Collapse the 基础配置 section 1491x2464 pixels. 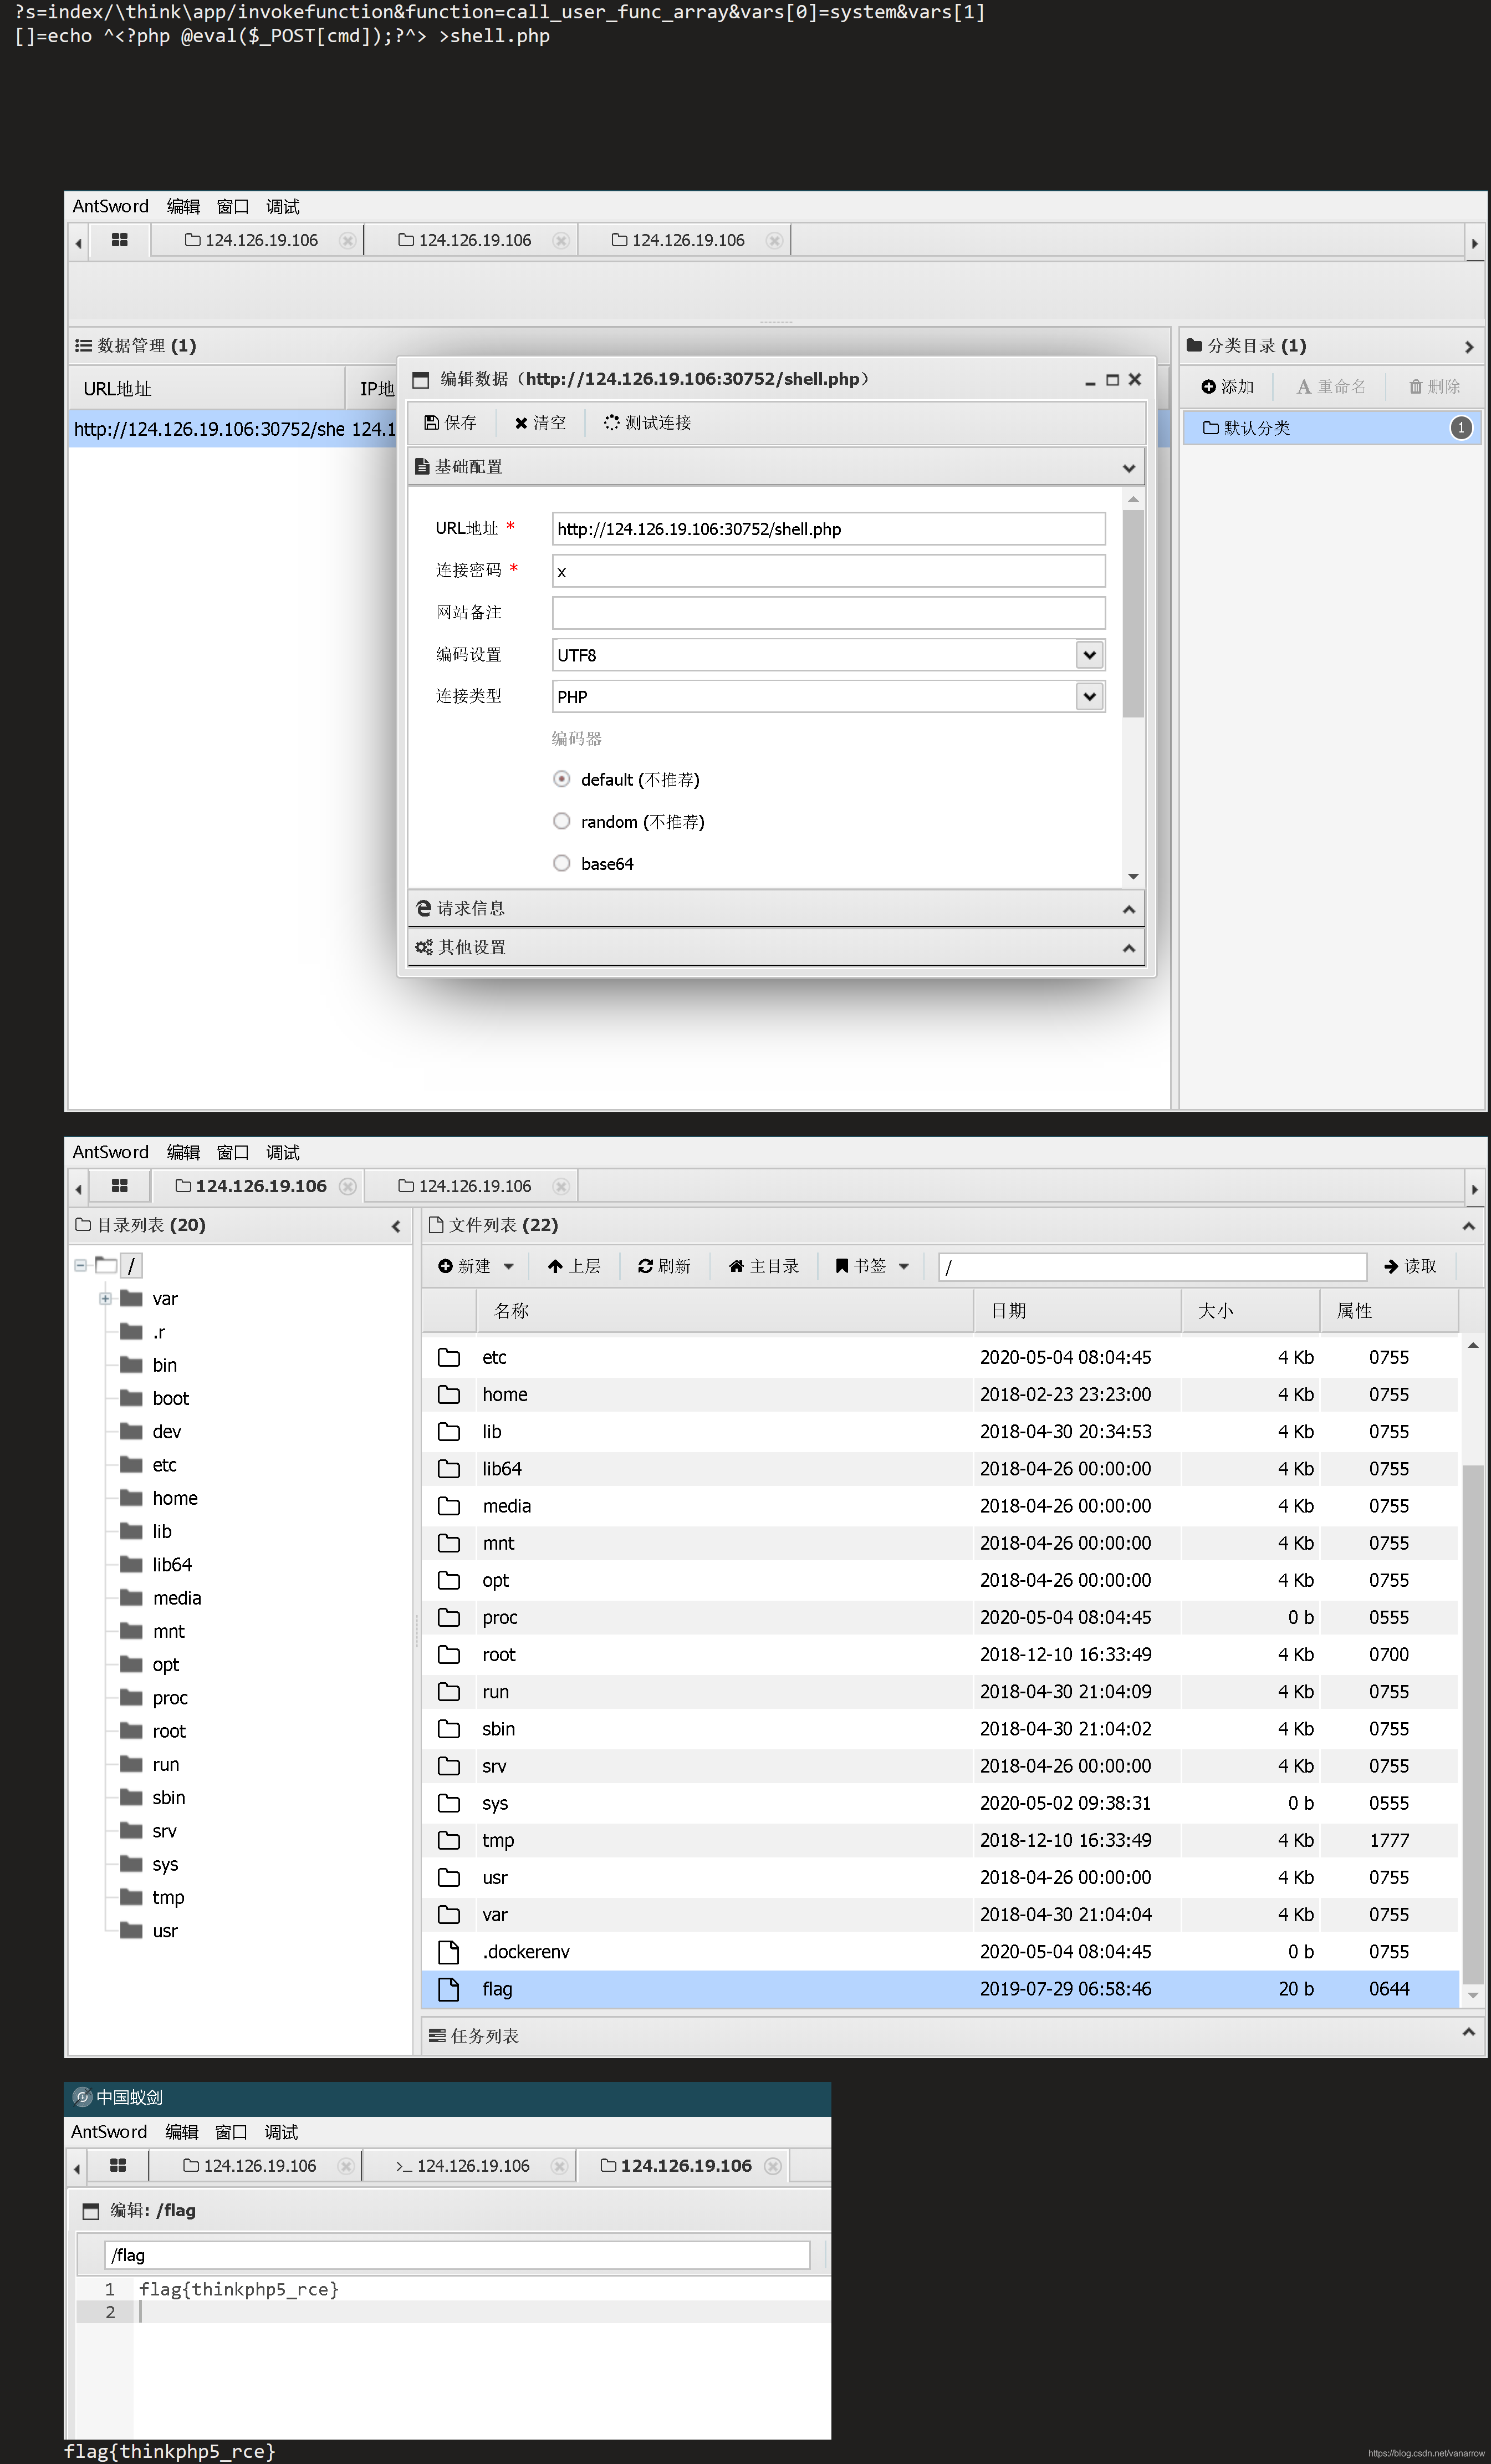(x=1128, y=468)
